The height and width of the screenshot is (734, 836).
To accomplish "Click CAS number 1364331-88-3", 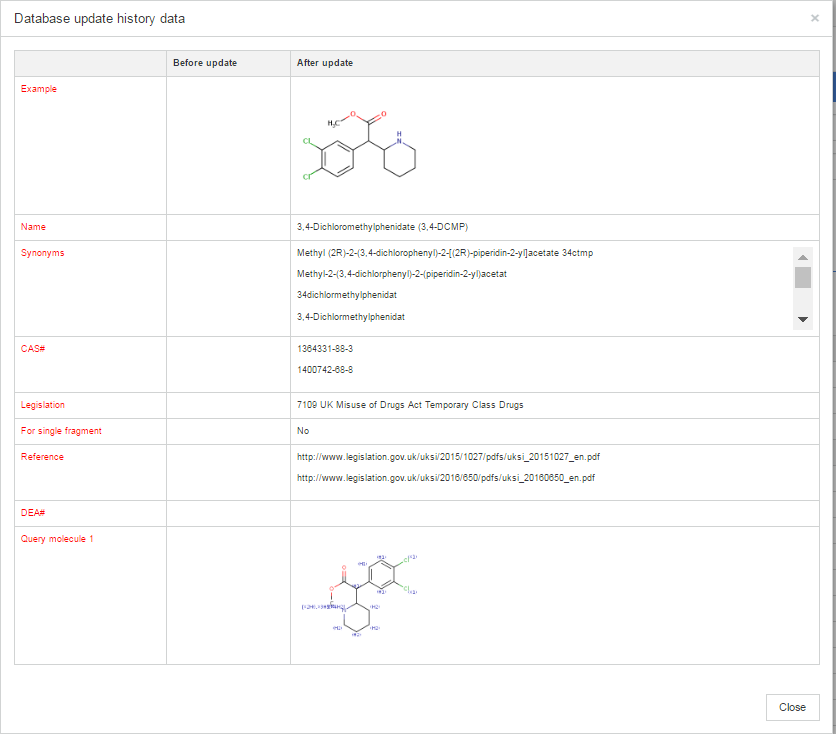I will pos(325,349).
